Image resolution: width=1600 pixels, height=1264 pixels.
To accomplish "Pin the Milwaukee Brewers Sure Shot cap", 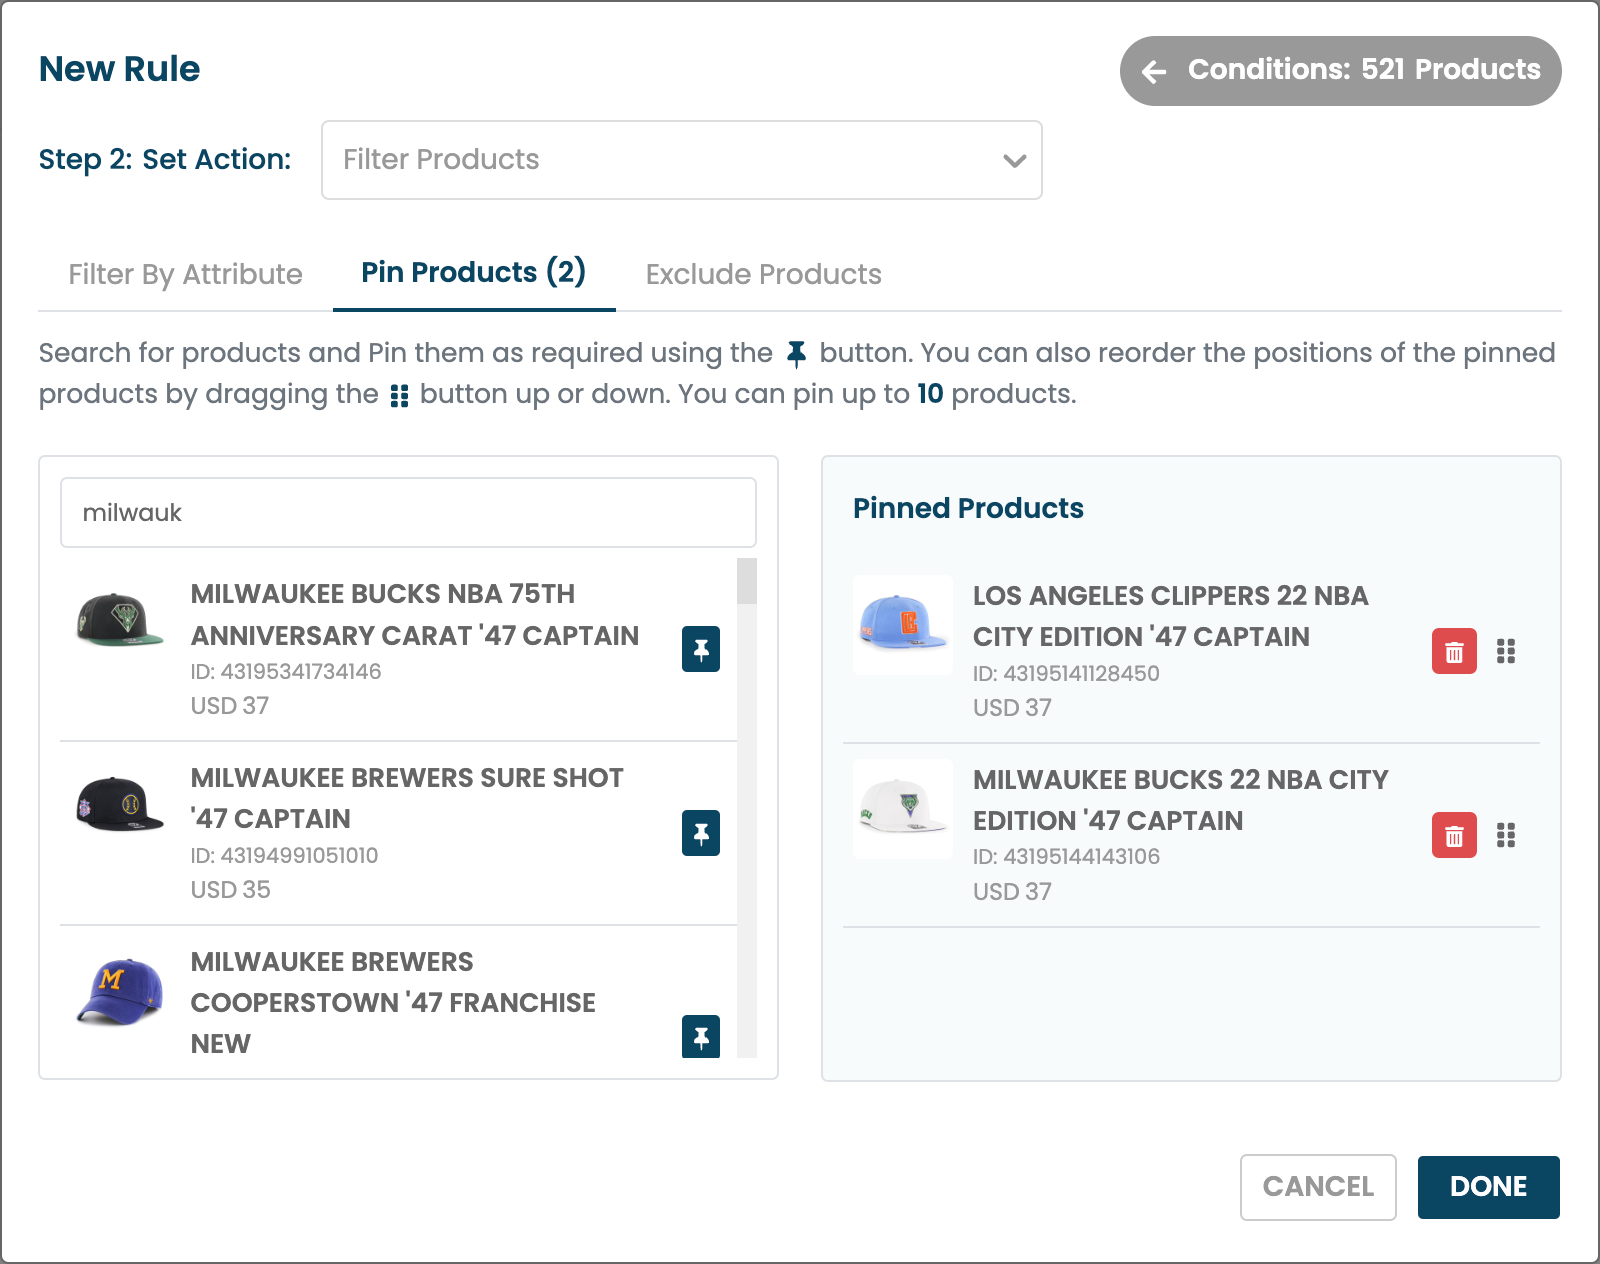I will click(x=701, y=833).
